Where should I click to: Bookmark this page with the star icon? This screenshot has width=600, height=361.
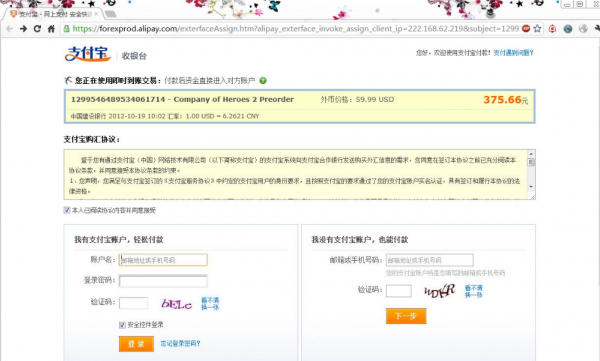[x=537, y=29]
